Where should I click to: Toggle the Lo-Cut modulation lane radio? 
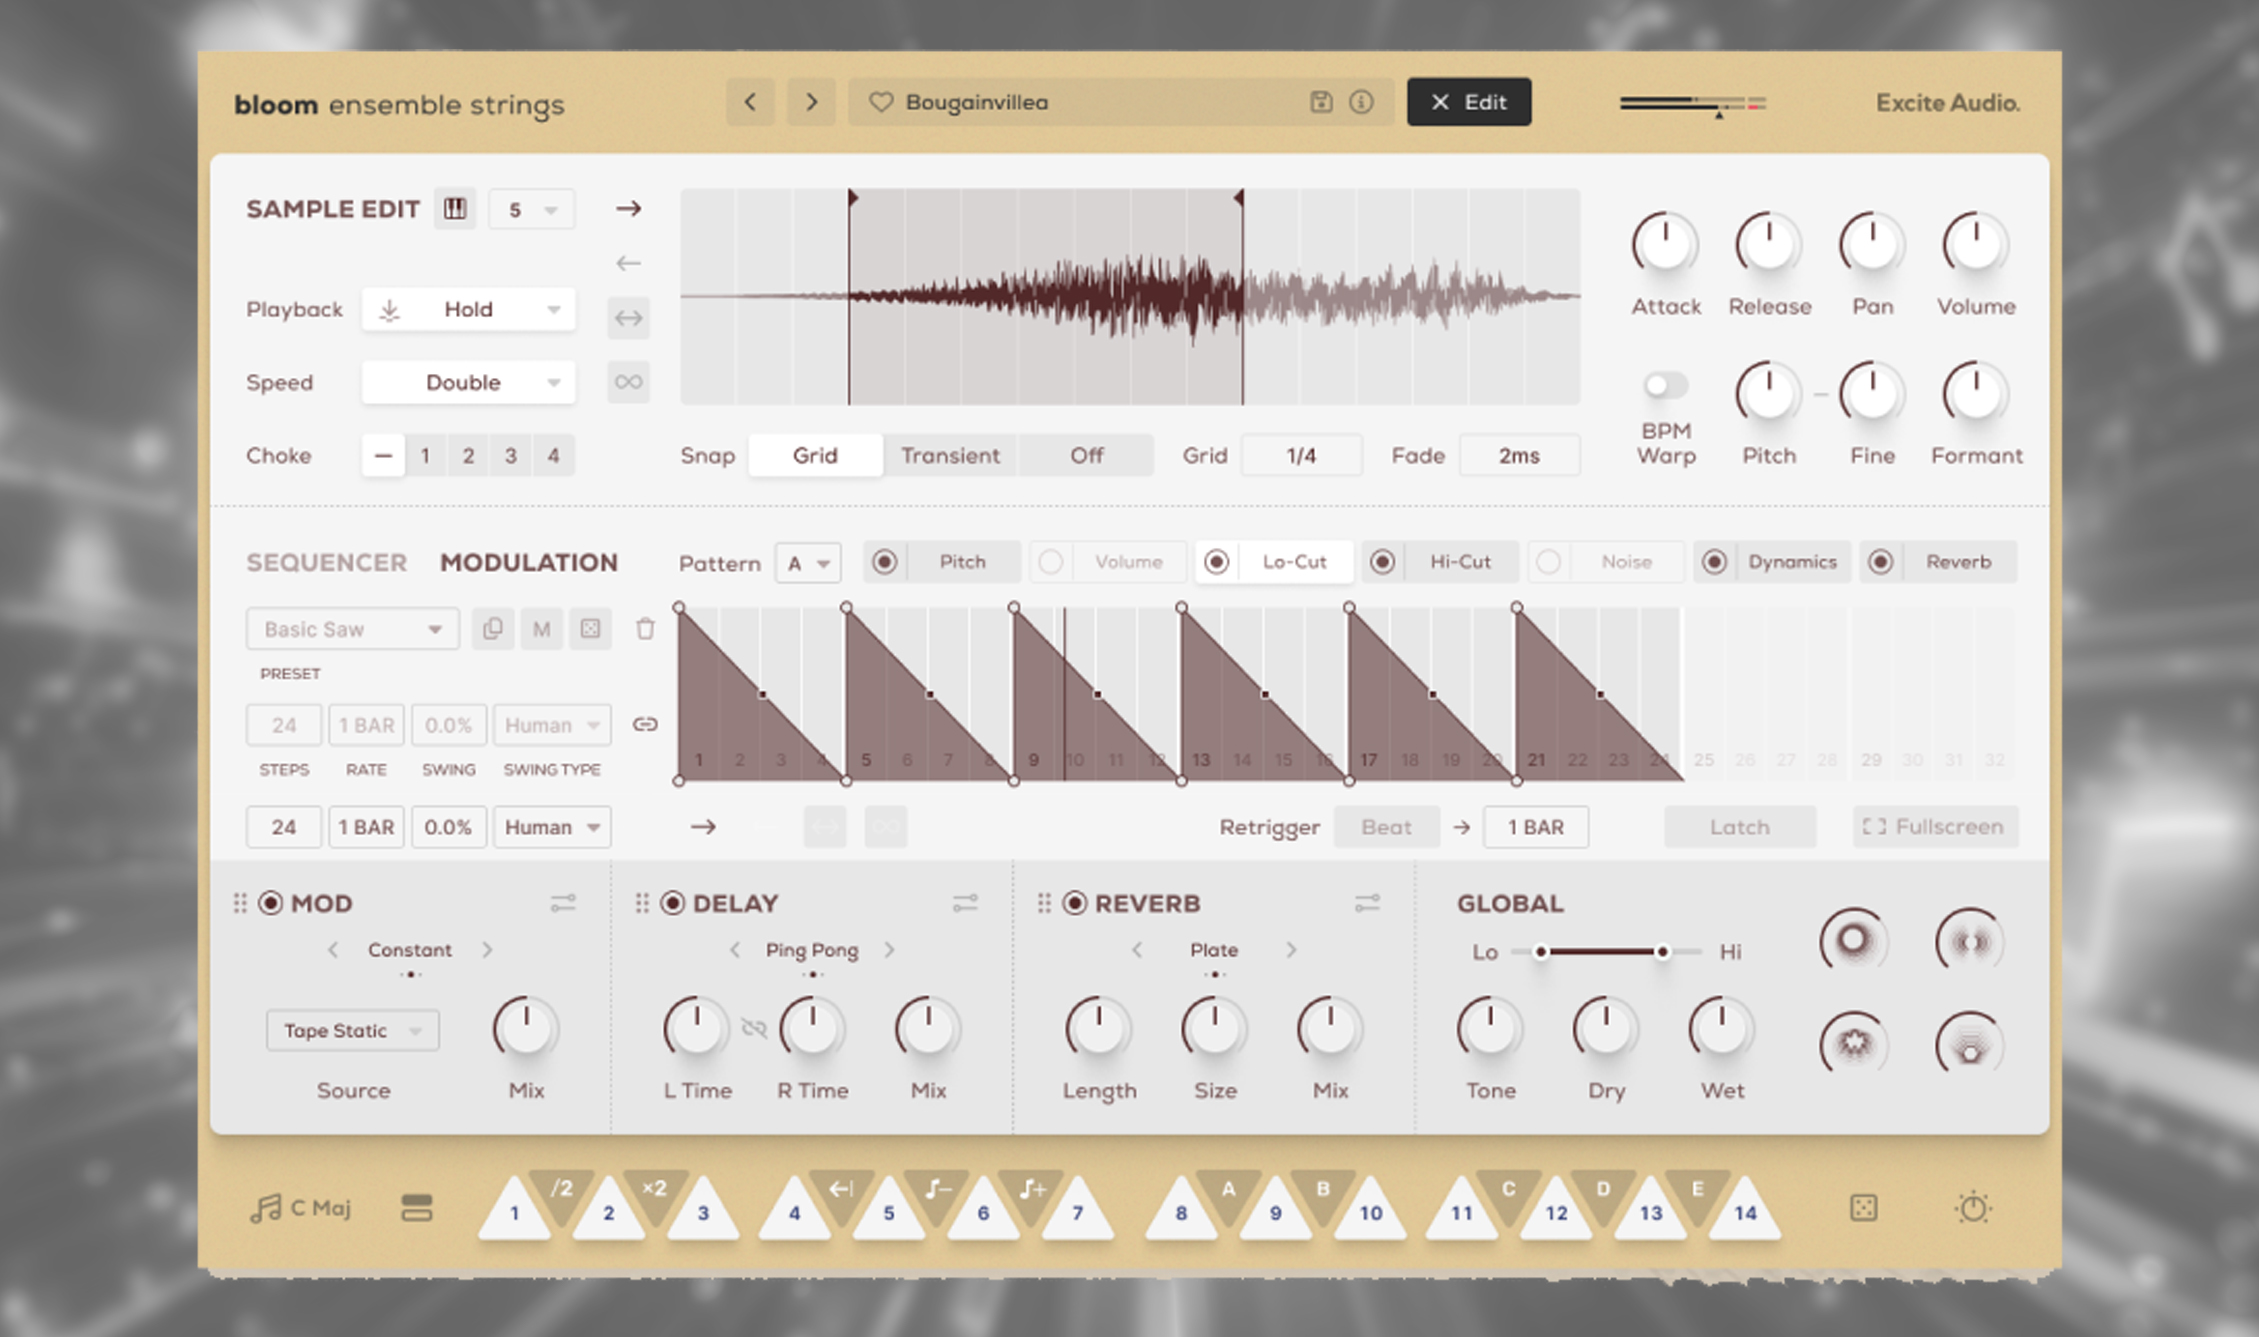coord(1216,562)
